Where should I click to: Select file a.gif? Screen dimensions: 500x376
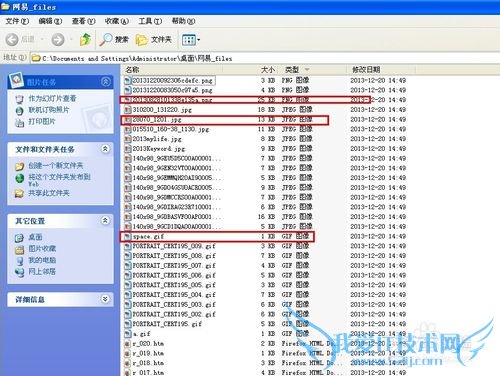tap(142, 333)
